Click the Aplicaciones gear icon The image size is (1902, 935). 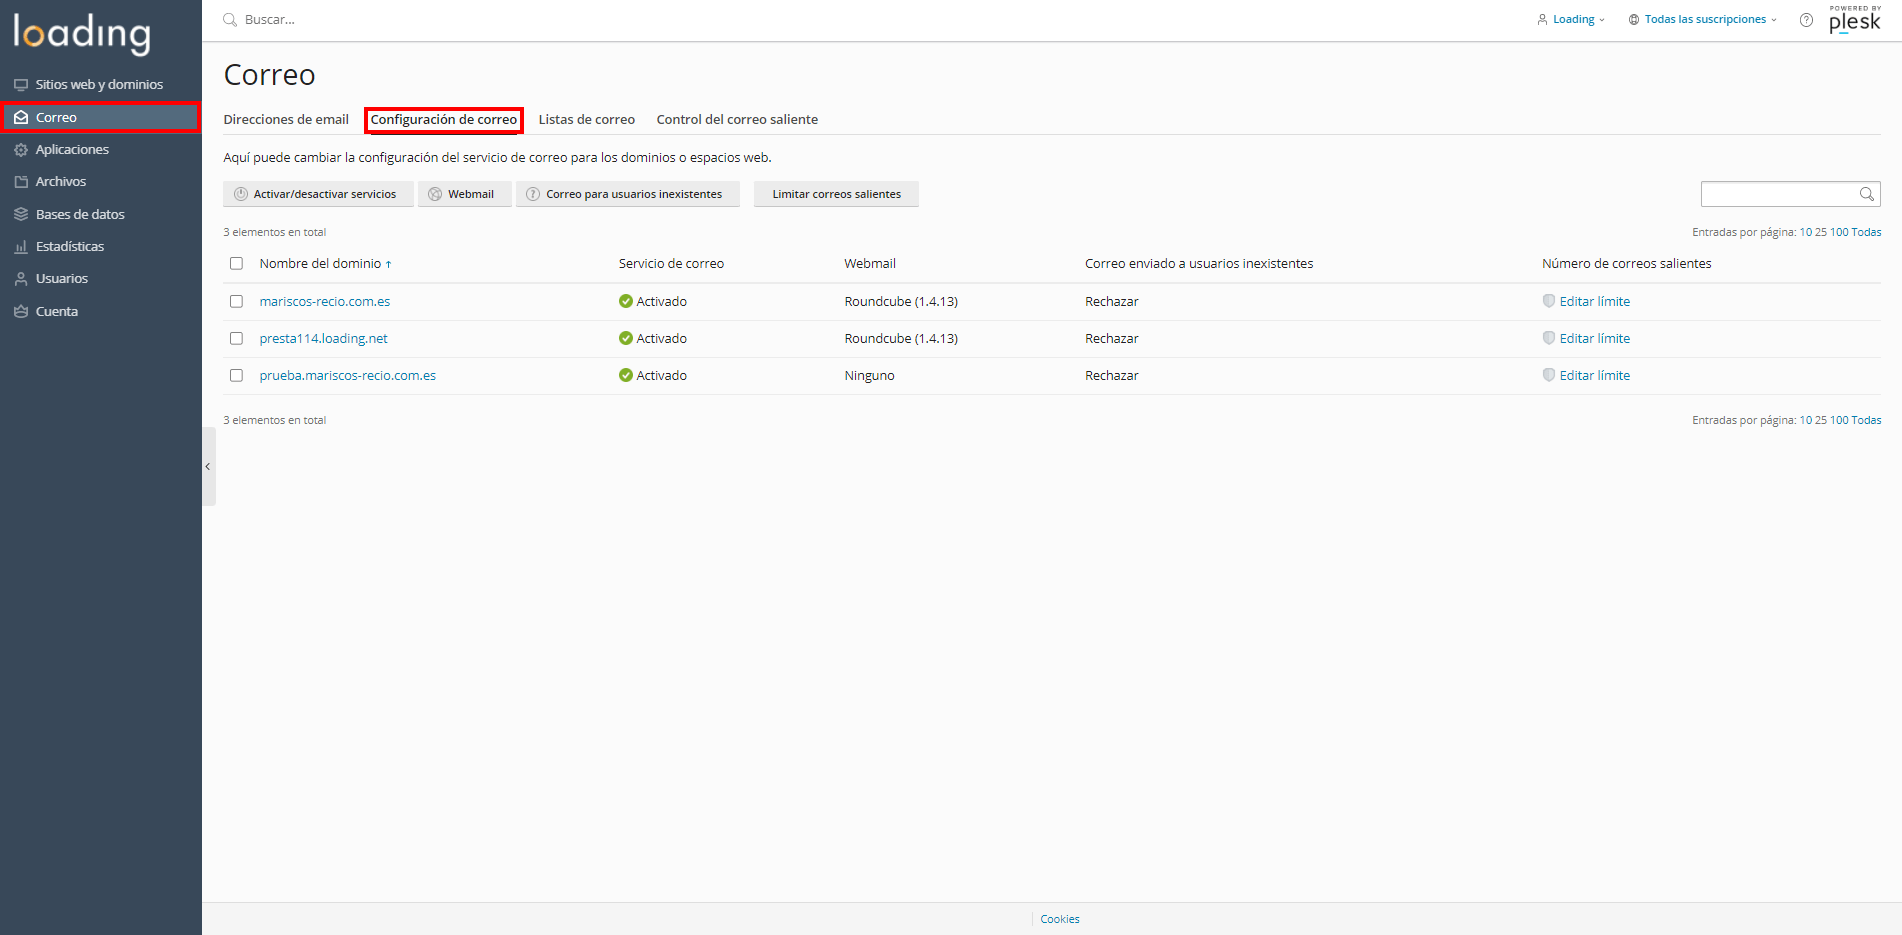[x=20, y=150]
